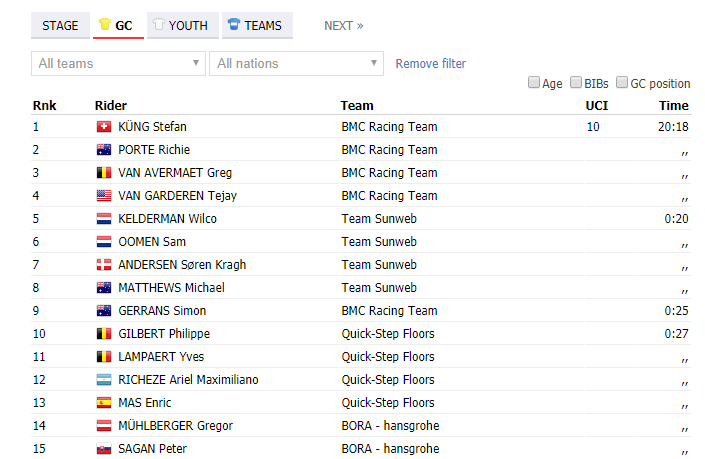Image resolution: width=705 pixels, height=459 pixels.
Task: Click the Australian flag beside PORTE Richie
Action: 104,150
